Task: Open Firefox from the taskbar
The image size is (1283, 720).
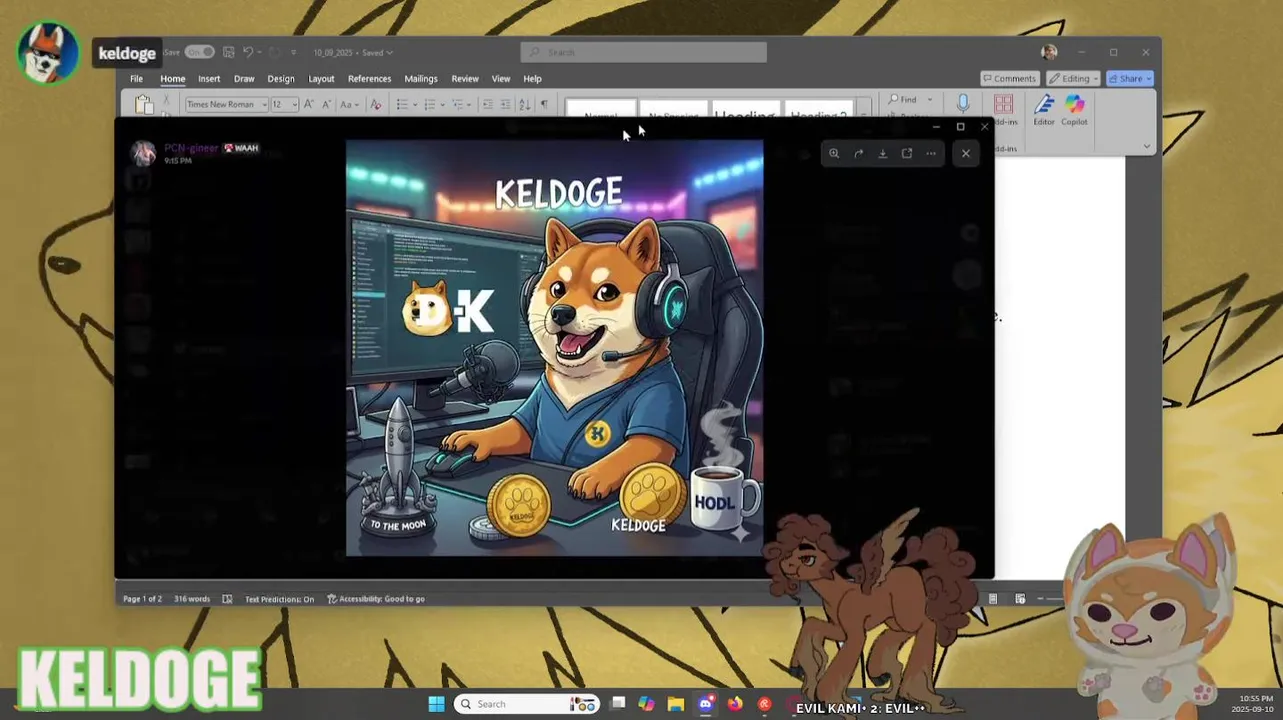Action: [735, 704]
